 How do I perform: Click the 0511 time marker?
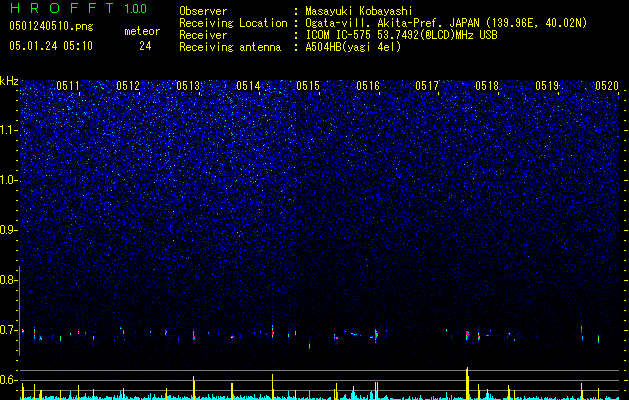[68, 86]
